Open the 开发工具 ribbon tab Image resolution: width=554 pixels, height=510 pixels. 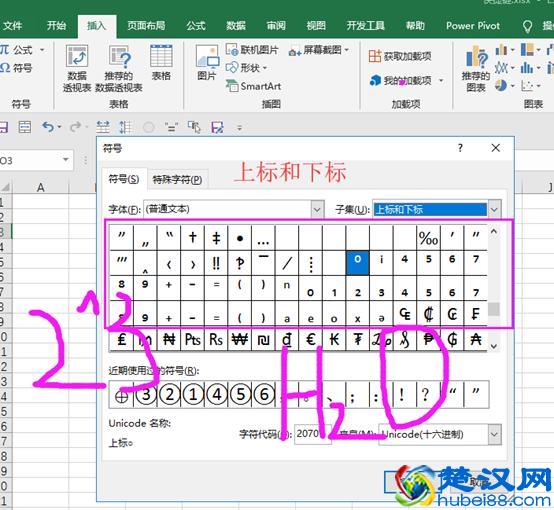click(x=366, y=25)
